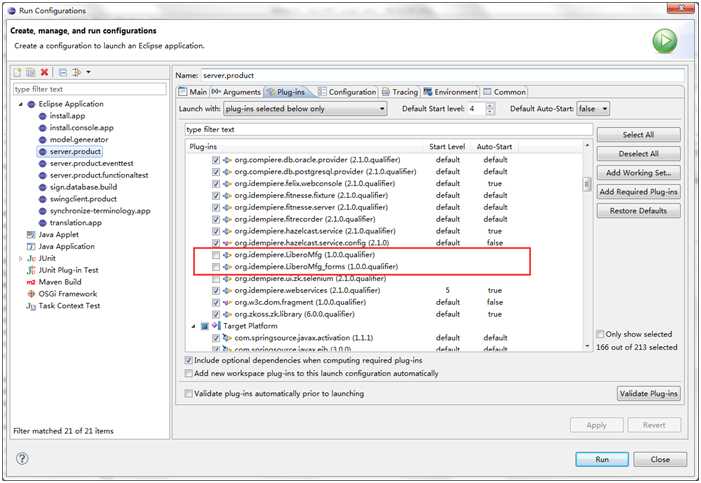Uncheck org.idempiere.felix.webconsole checkbox
The height and width of the screenshot is (483, 701).
216,183
